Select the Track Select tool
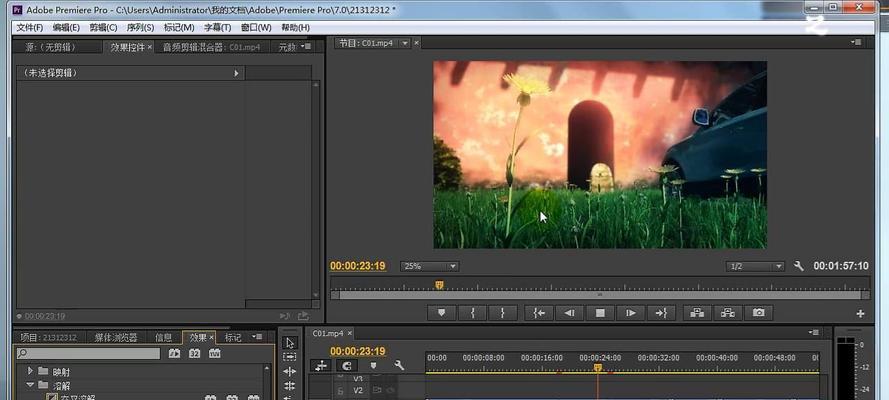Viewport: 889px width, 400px height. (x=290, y=358)
